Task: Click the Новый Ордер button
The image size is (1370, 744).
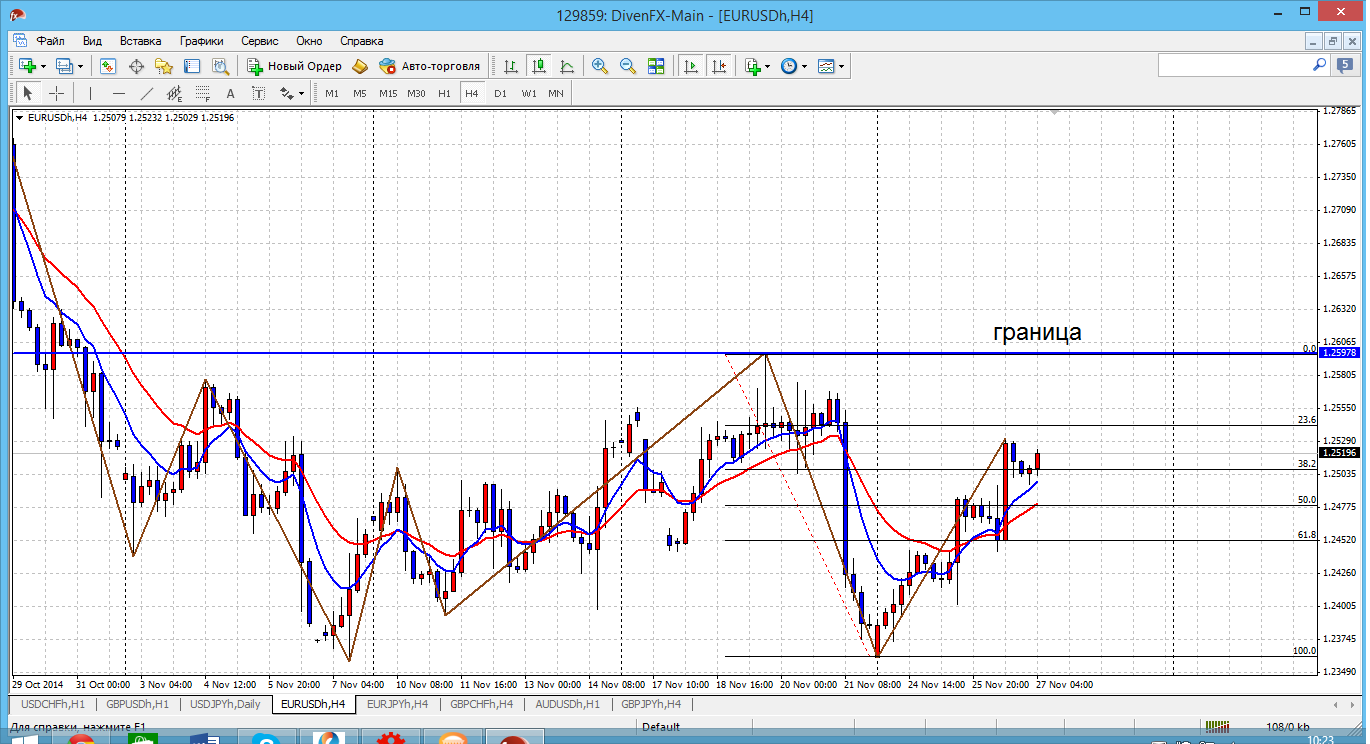Action: pos(295,66)
